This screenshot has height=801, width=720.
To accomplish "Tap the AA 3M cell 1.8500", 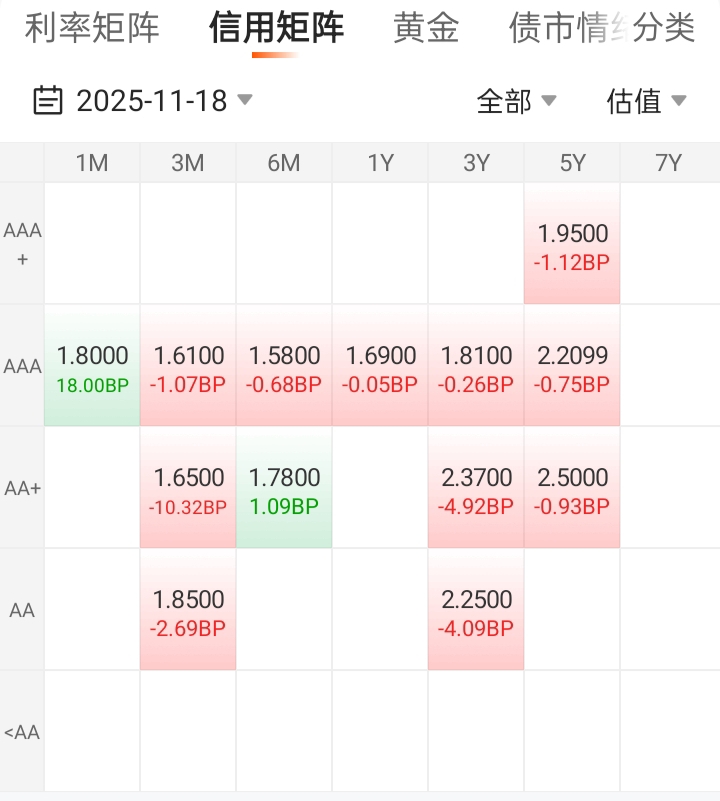I will click(188, 610).
